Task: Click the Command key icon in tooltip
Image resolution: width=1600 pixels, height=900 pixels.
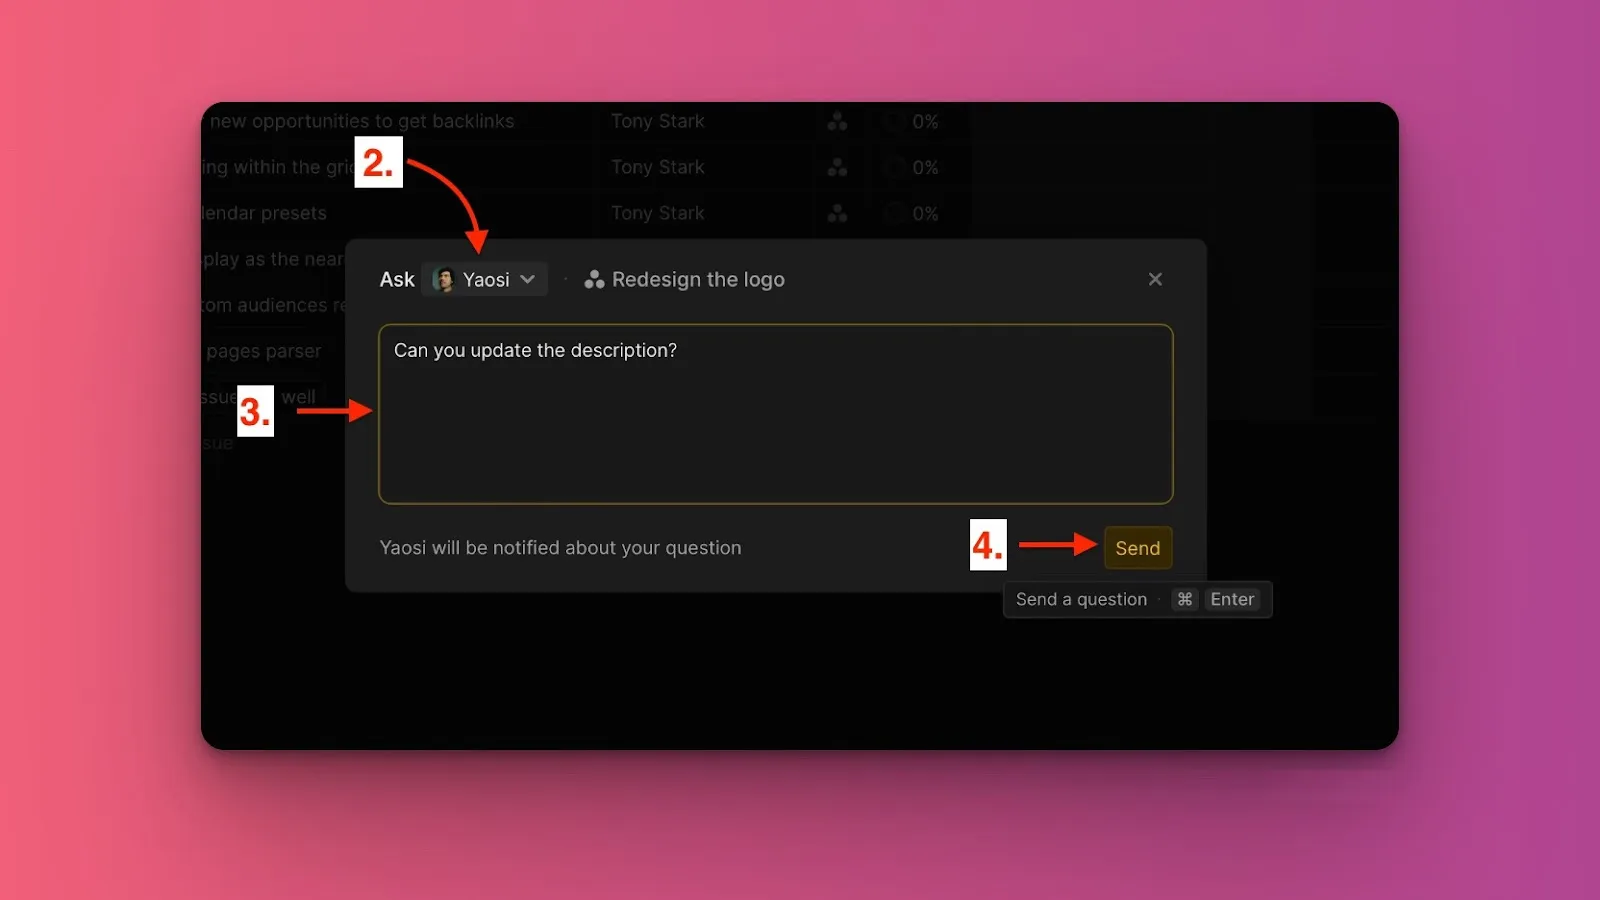Action: tap(1185, 599)
